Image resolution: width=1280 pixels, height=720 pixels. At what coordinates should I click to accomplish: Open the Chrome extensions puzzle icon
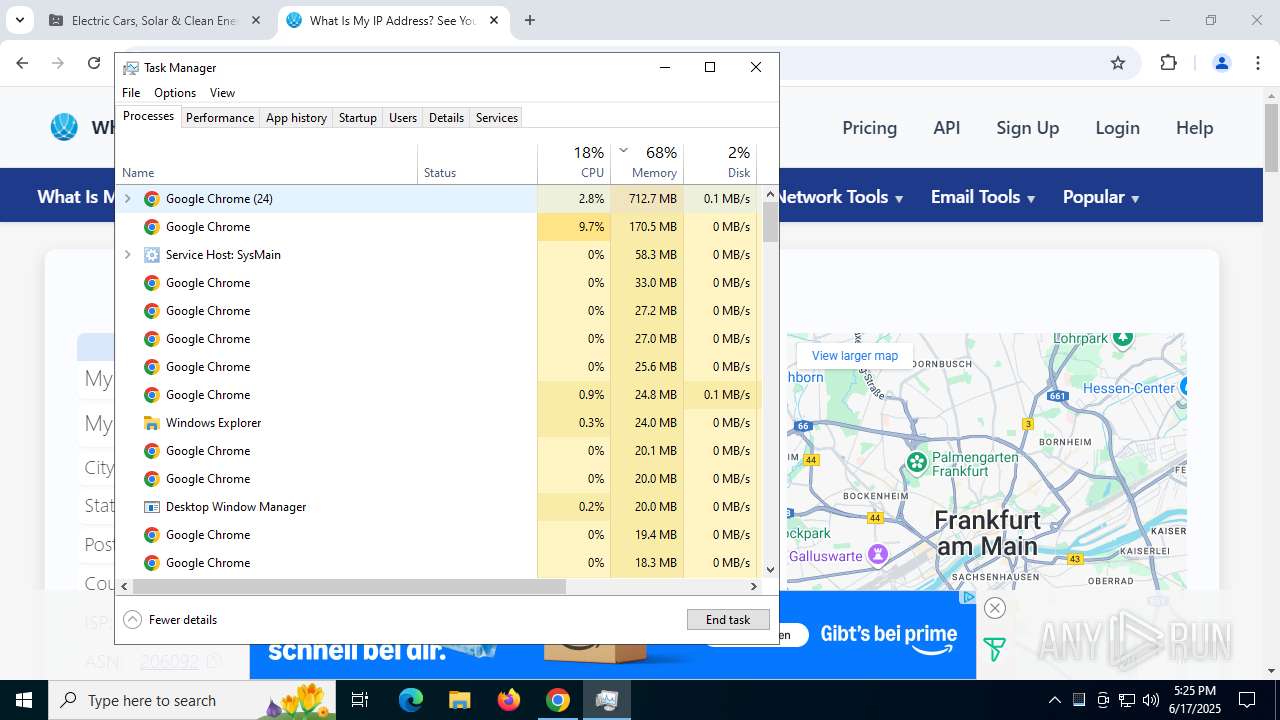1168,63
